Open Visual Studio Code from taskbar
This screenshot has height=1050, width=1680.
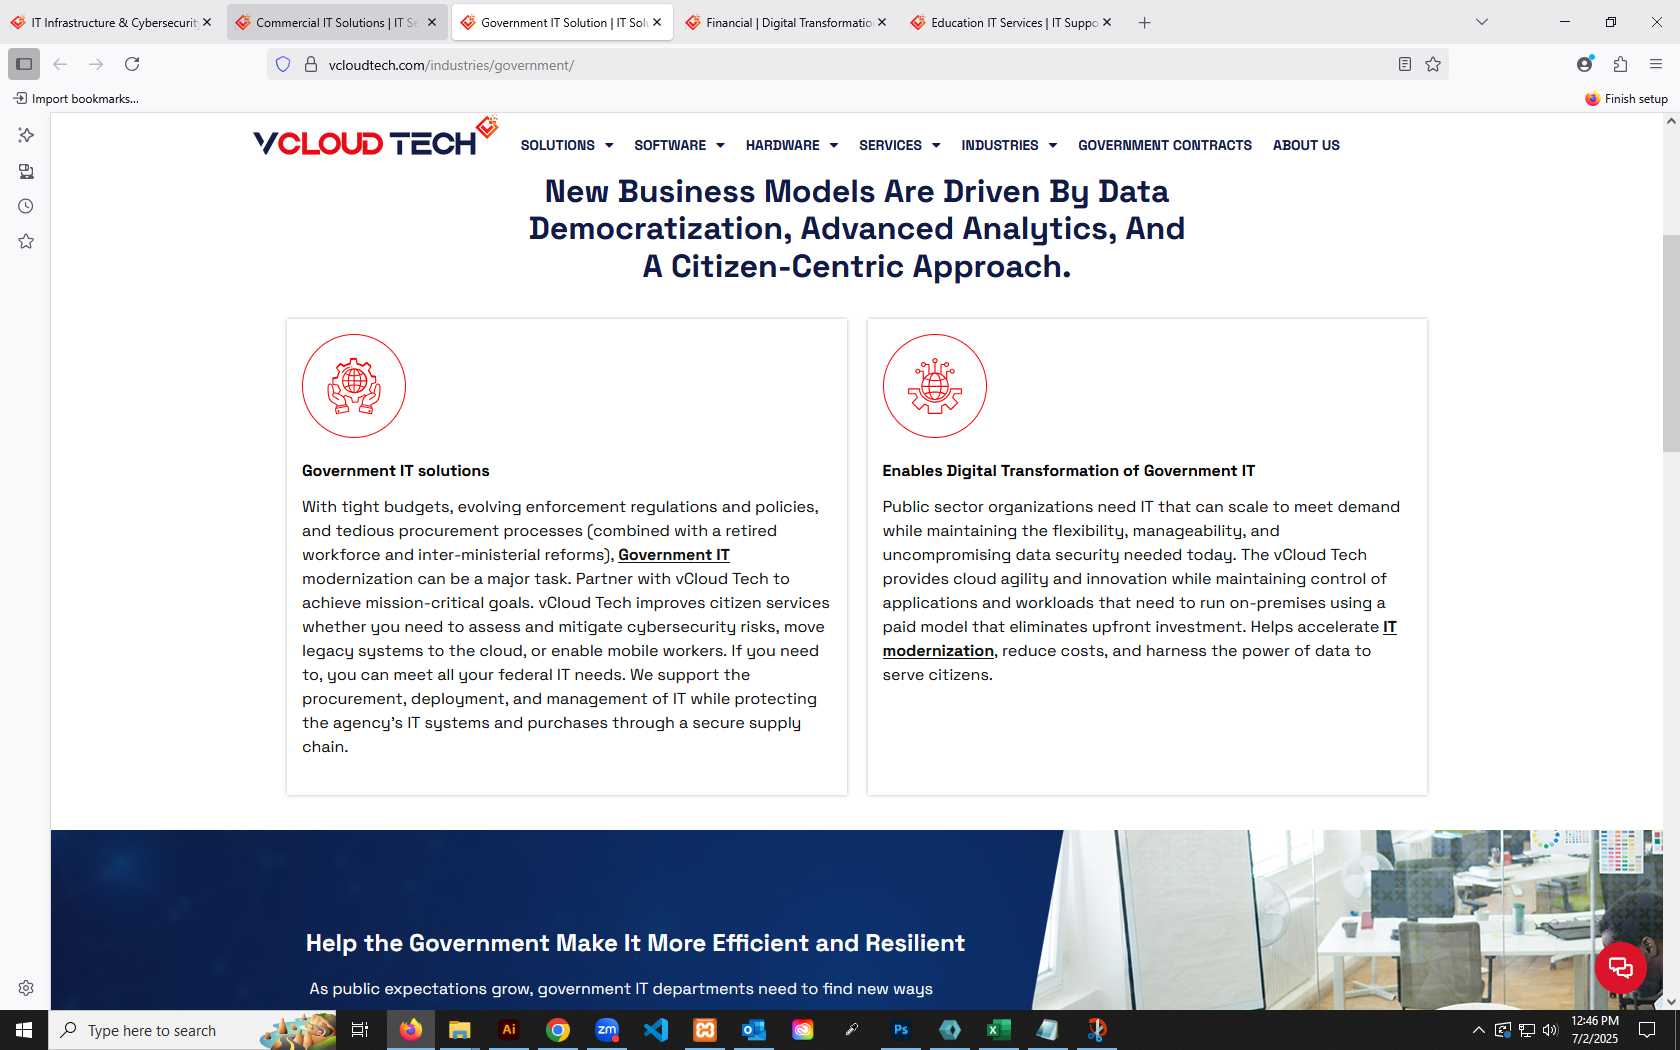[656, 1030]
